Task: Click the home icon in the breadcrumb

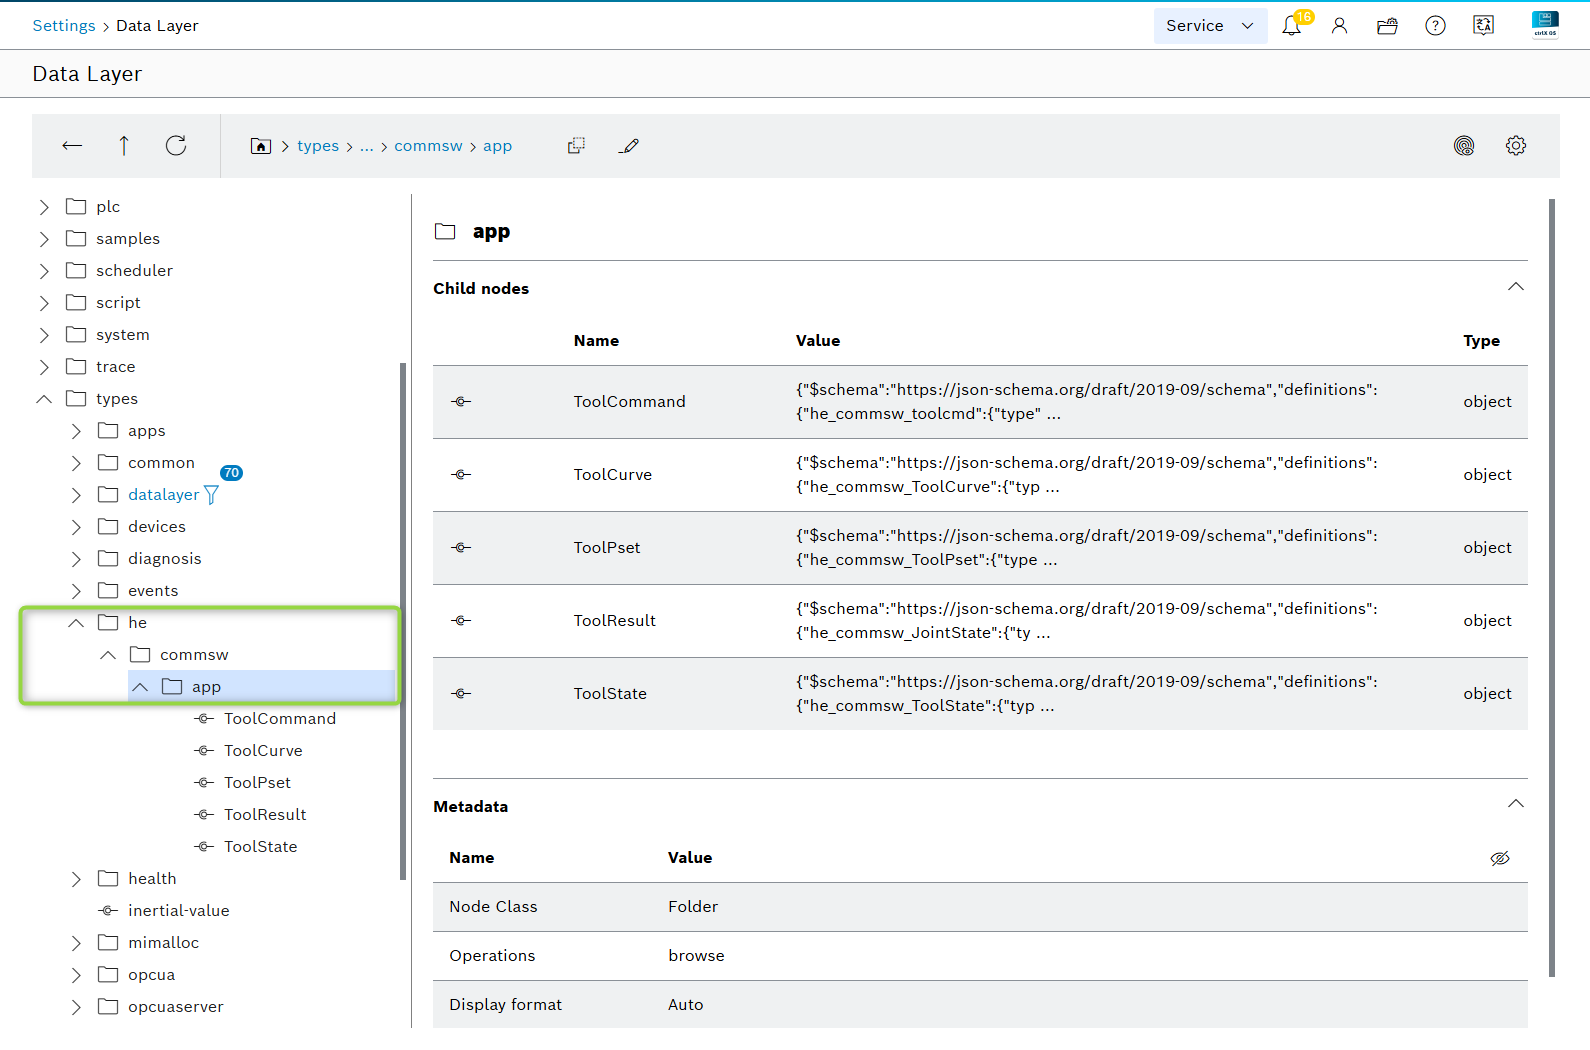Action: click(x=260, y=146)
